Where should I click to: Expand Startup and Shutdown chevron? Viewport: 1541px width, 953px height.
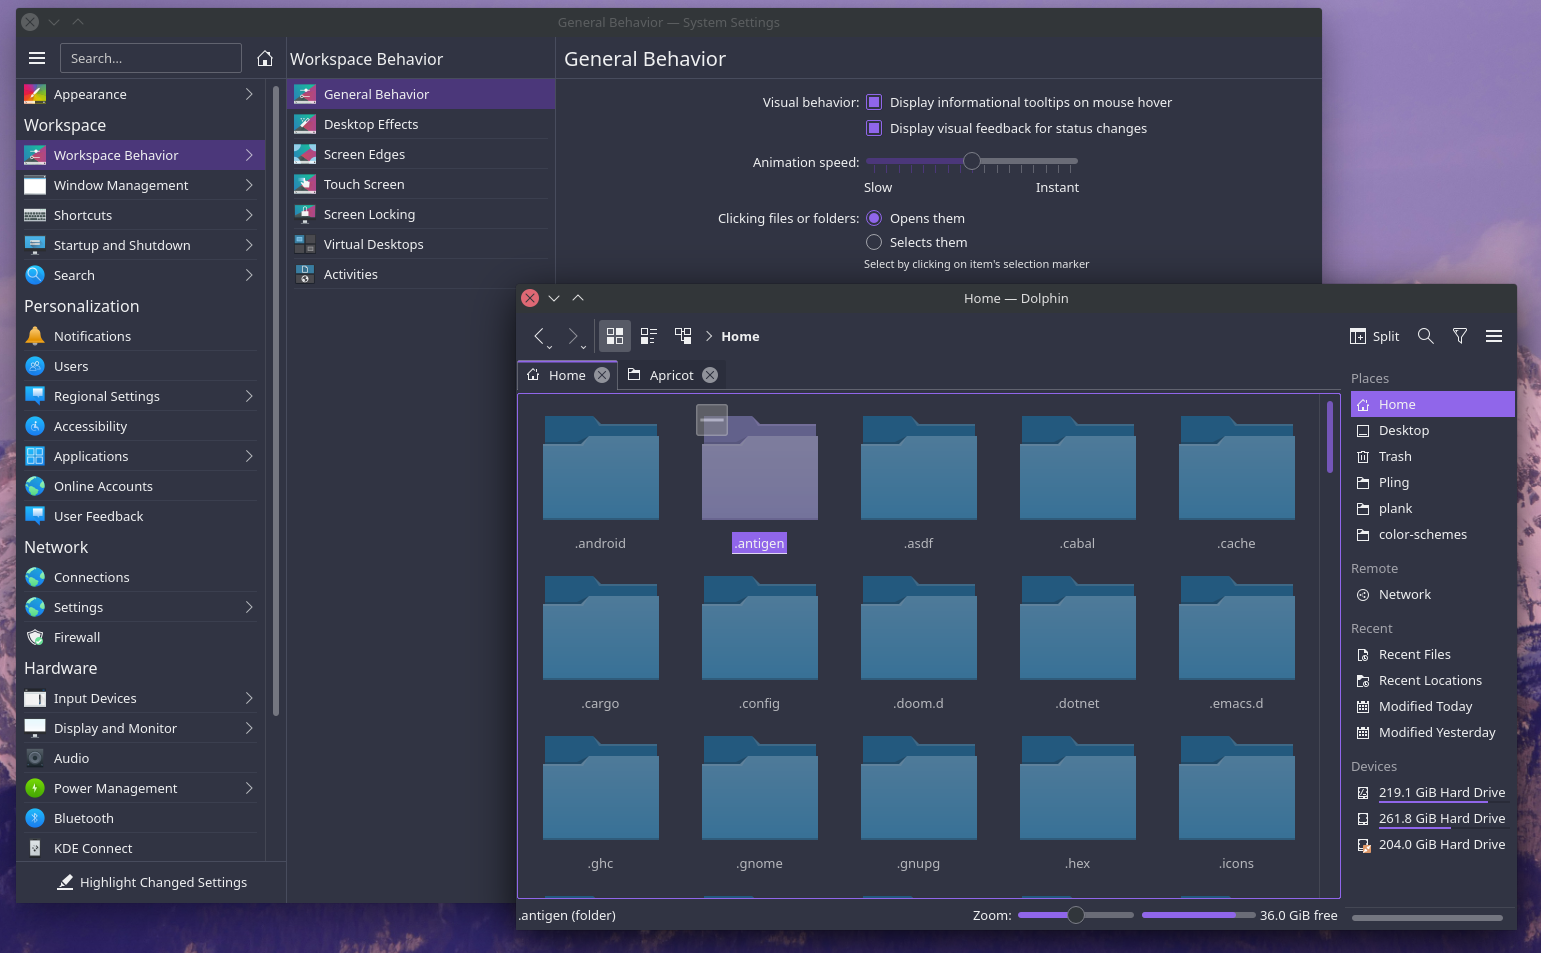tap(249, 245)
